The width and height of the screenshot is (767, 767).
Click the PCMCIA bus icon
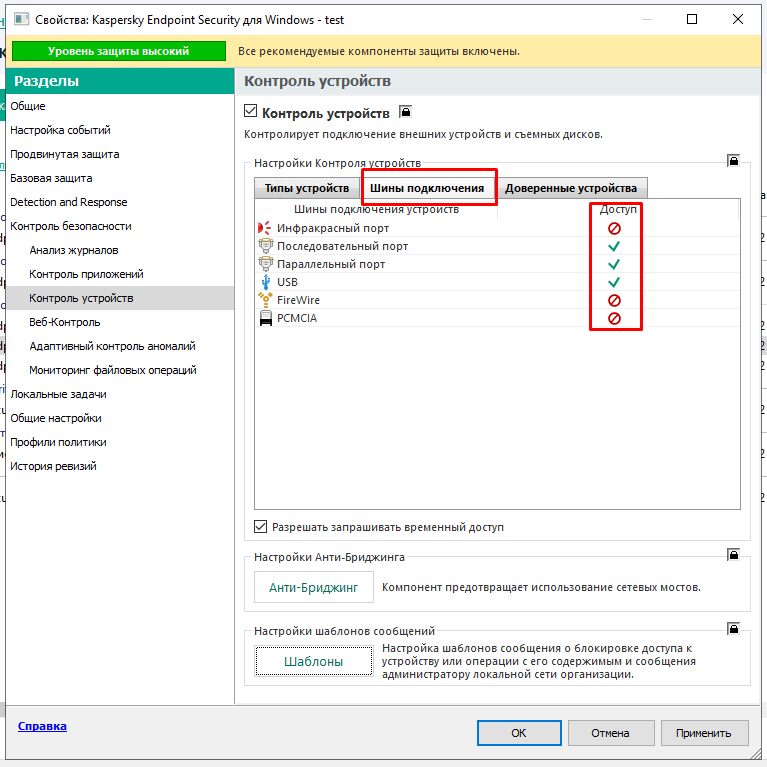click(x=266, y=318)
